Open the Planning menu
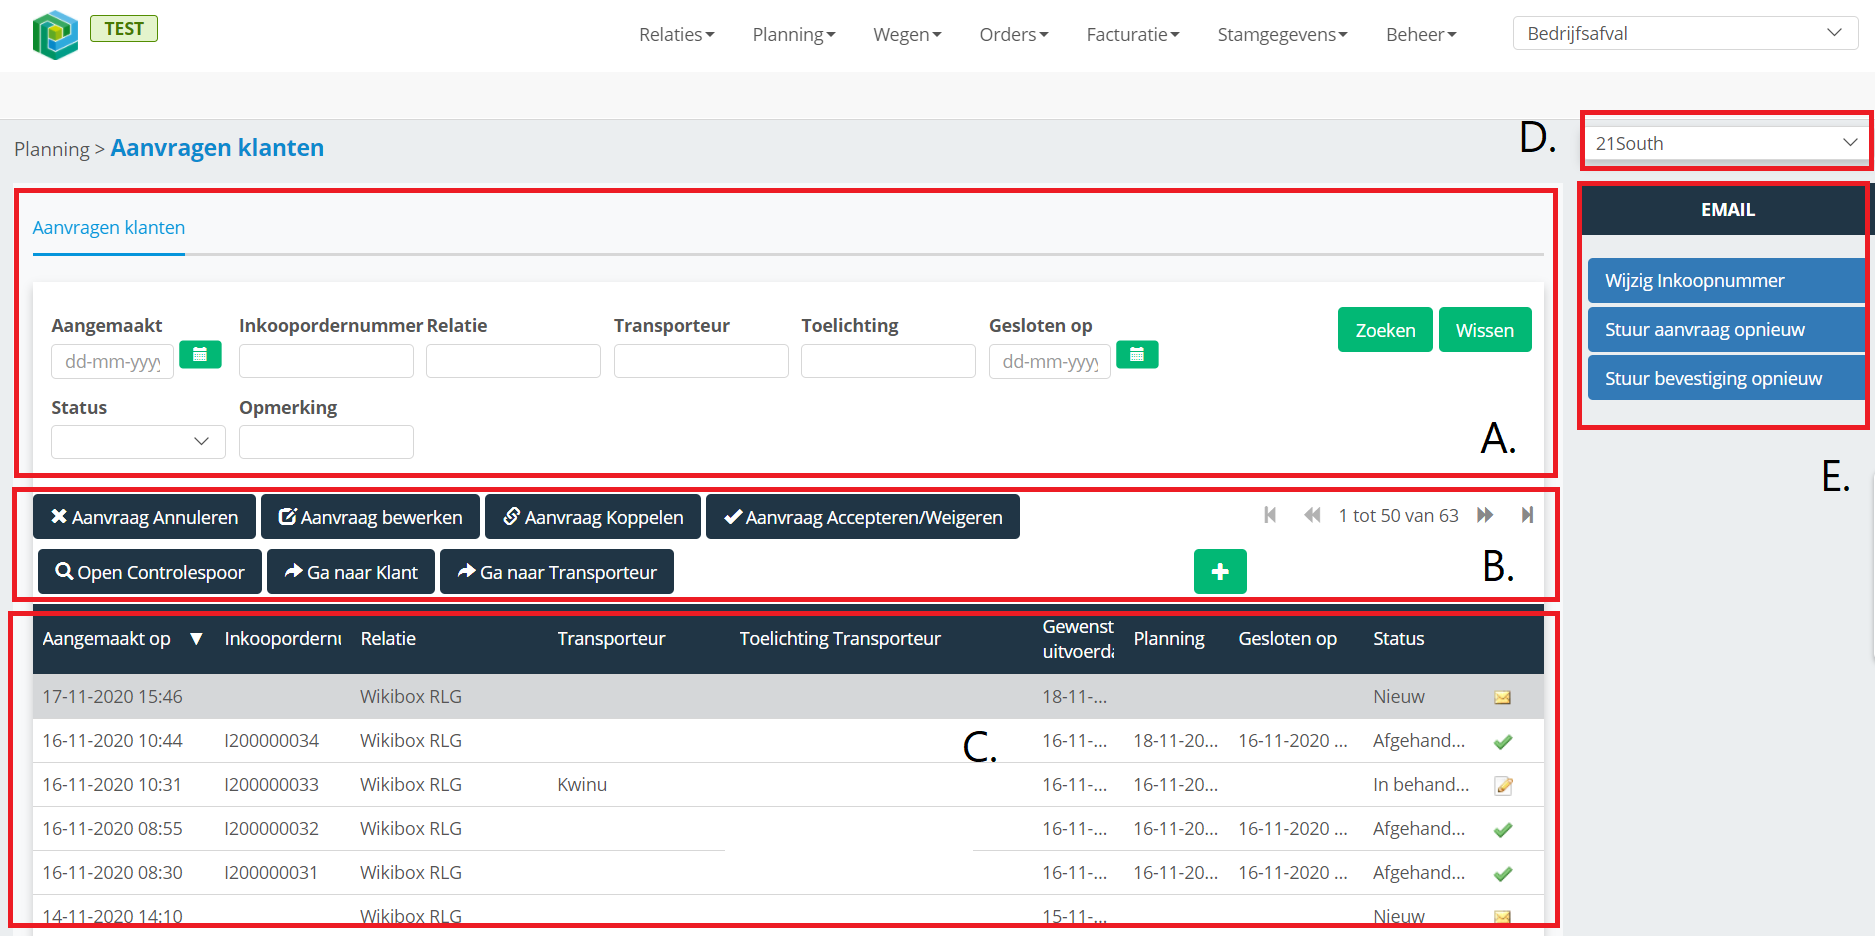Viewport: 1875px width, 936px height. 794,35
